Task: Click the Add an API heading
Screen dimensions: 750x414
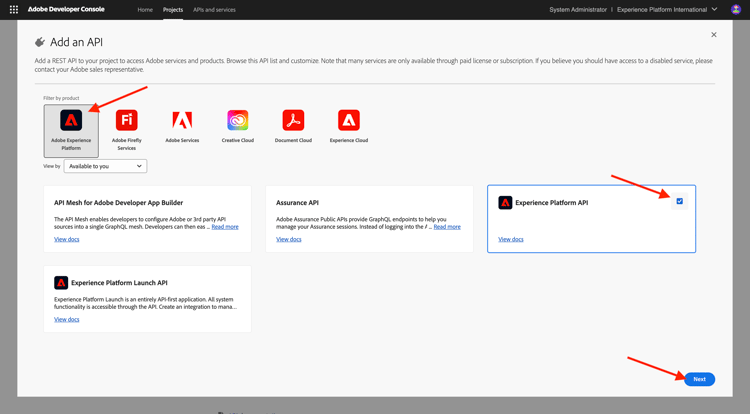Action: pos(77,42)
